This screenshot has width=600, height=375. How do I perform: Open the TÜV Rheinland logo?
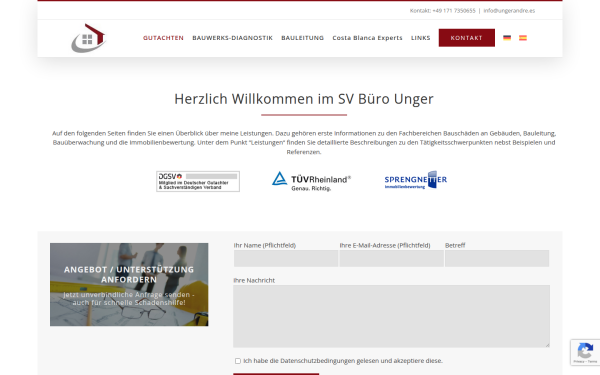pyautogui.click(x=311, y=181)
